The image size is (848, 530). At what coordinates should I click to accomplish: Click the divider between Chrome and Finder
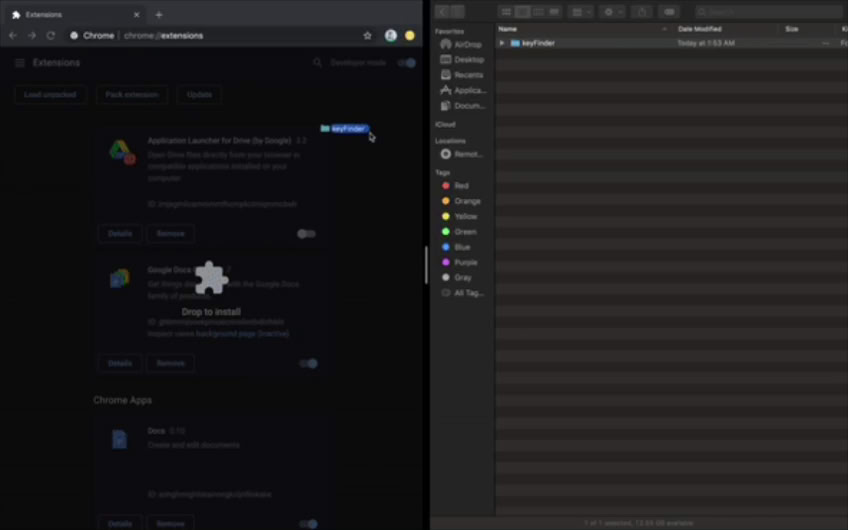pyautogui.click(x=426, y=265)
